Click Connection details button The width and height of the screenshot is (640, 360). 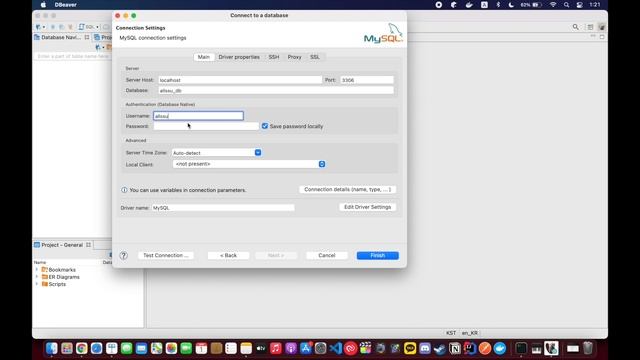pyautogui.click(x=347, y=189)
